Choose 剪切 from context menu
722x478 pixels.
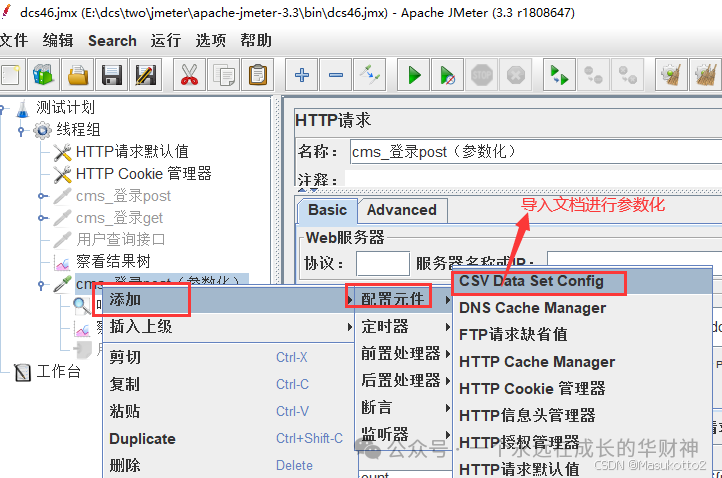(228, 357)
